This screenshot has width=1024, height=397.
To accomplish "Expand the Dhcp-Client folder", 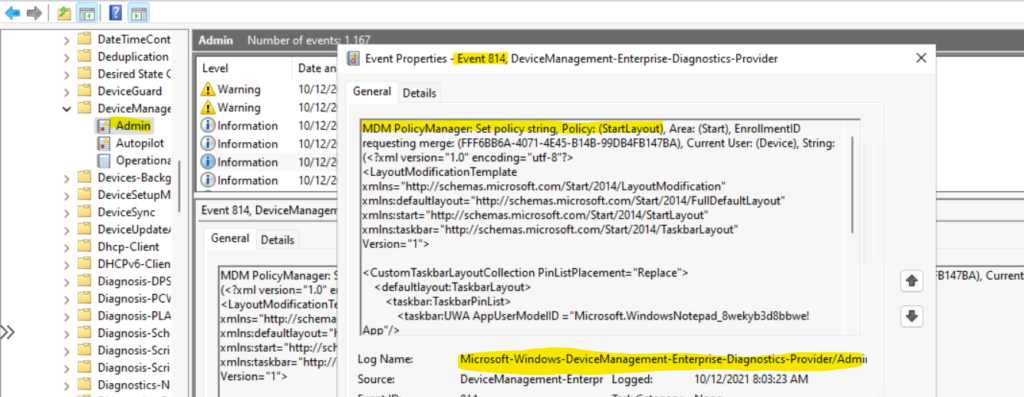I will 67,247.
